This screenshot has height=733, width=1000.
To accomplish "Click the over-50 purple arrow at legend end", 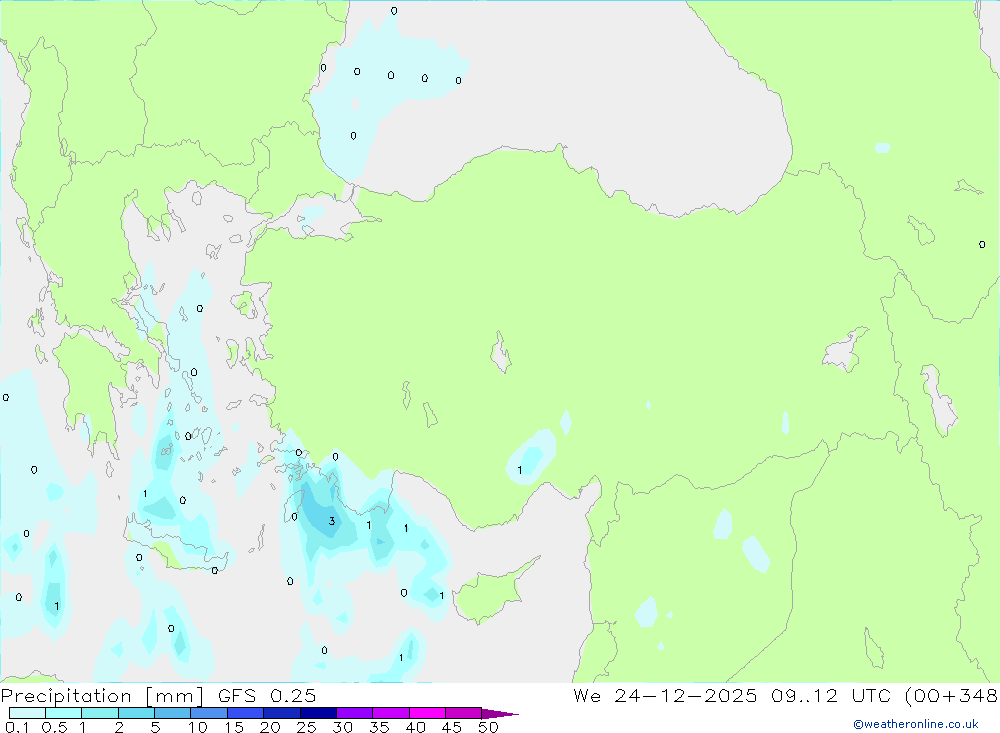I will point(499,714).
